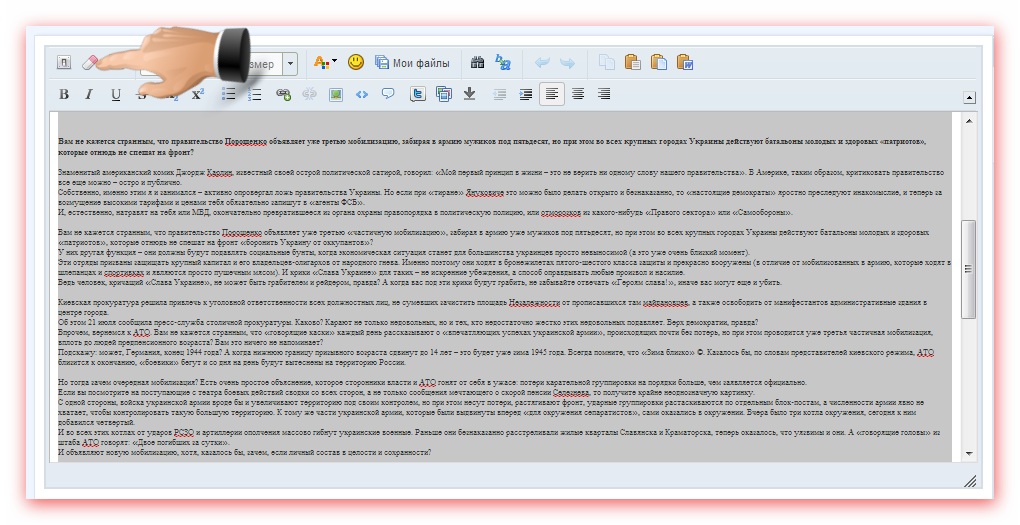This screenshot has height=525, width=1020.
Task: Click the Twitter embed icon
Action: pos(418,94)
